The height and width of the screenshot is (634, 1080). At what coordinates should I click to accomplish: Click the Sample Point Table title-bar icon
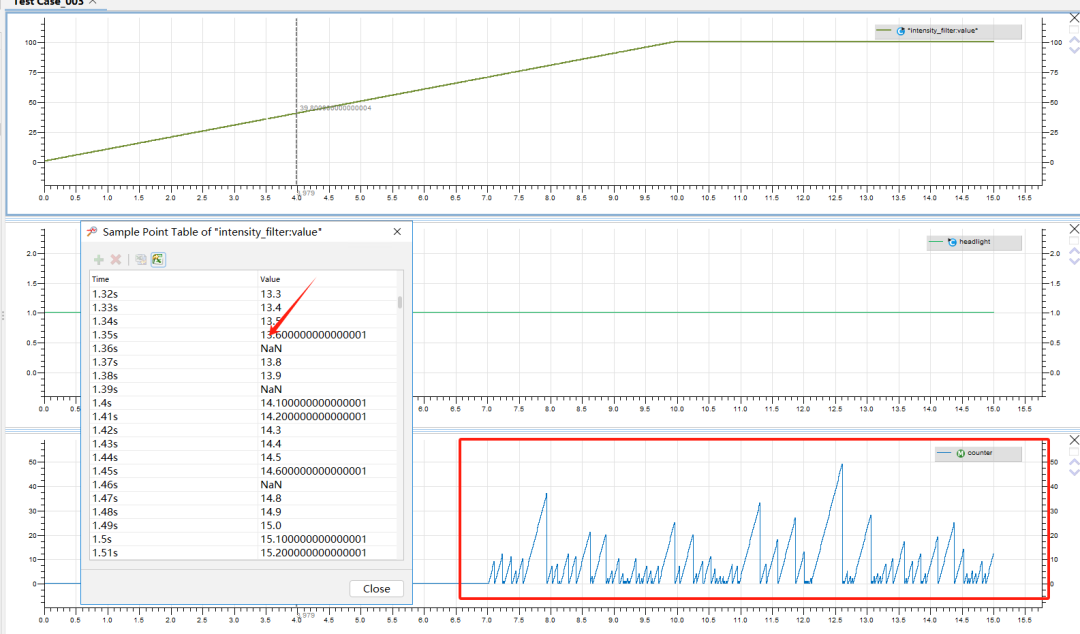click(92, 232)
